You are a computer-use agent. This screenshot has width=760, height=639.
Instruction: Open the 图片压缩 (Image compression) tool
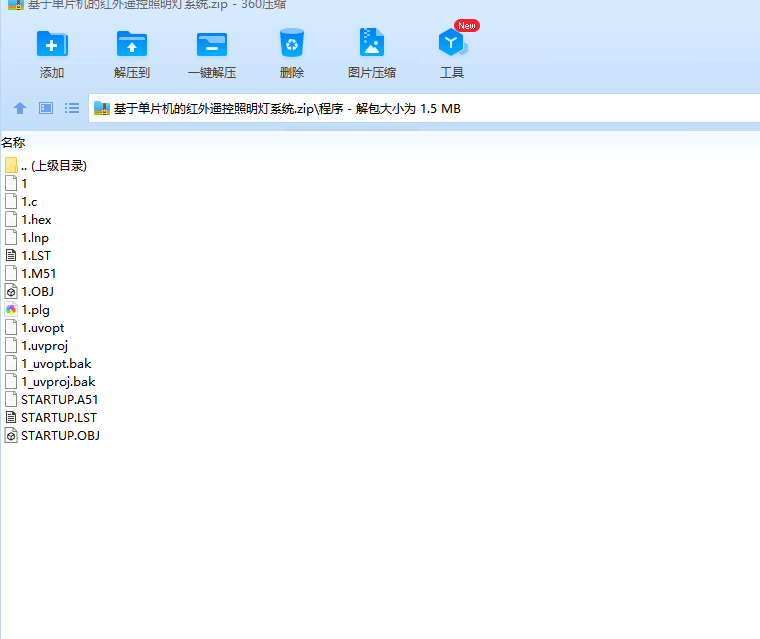372,43
